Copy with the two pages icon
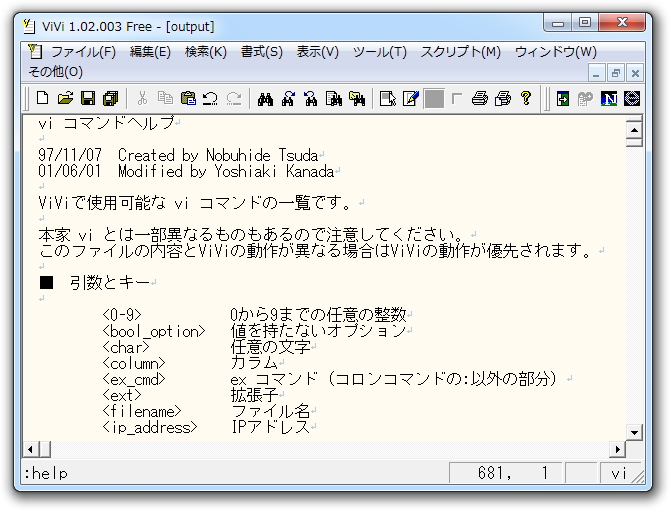670x511 pixels. click(165, 99)
